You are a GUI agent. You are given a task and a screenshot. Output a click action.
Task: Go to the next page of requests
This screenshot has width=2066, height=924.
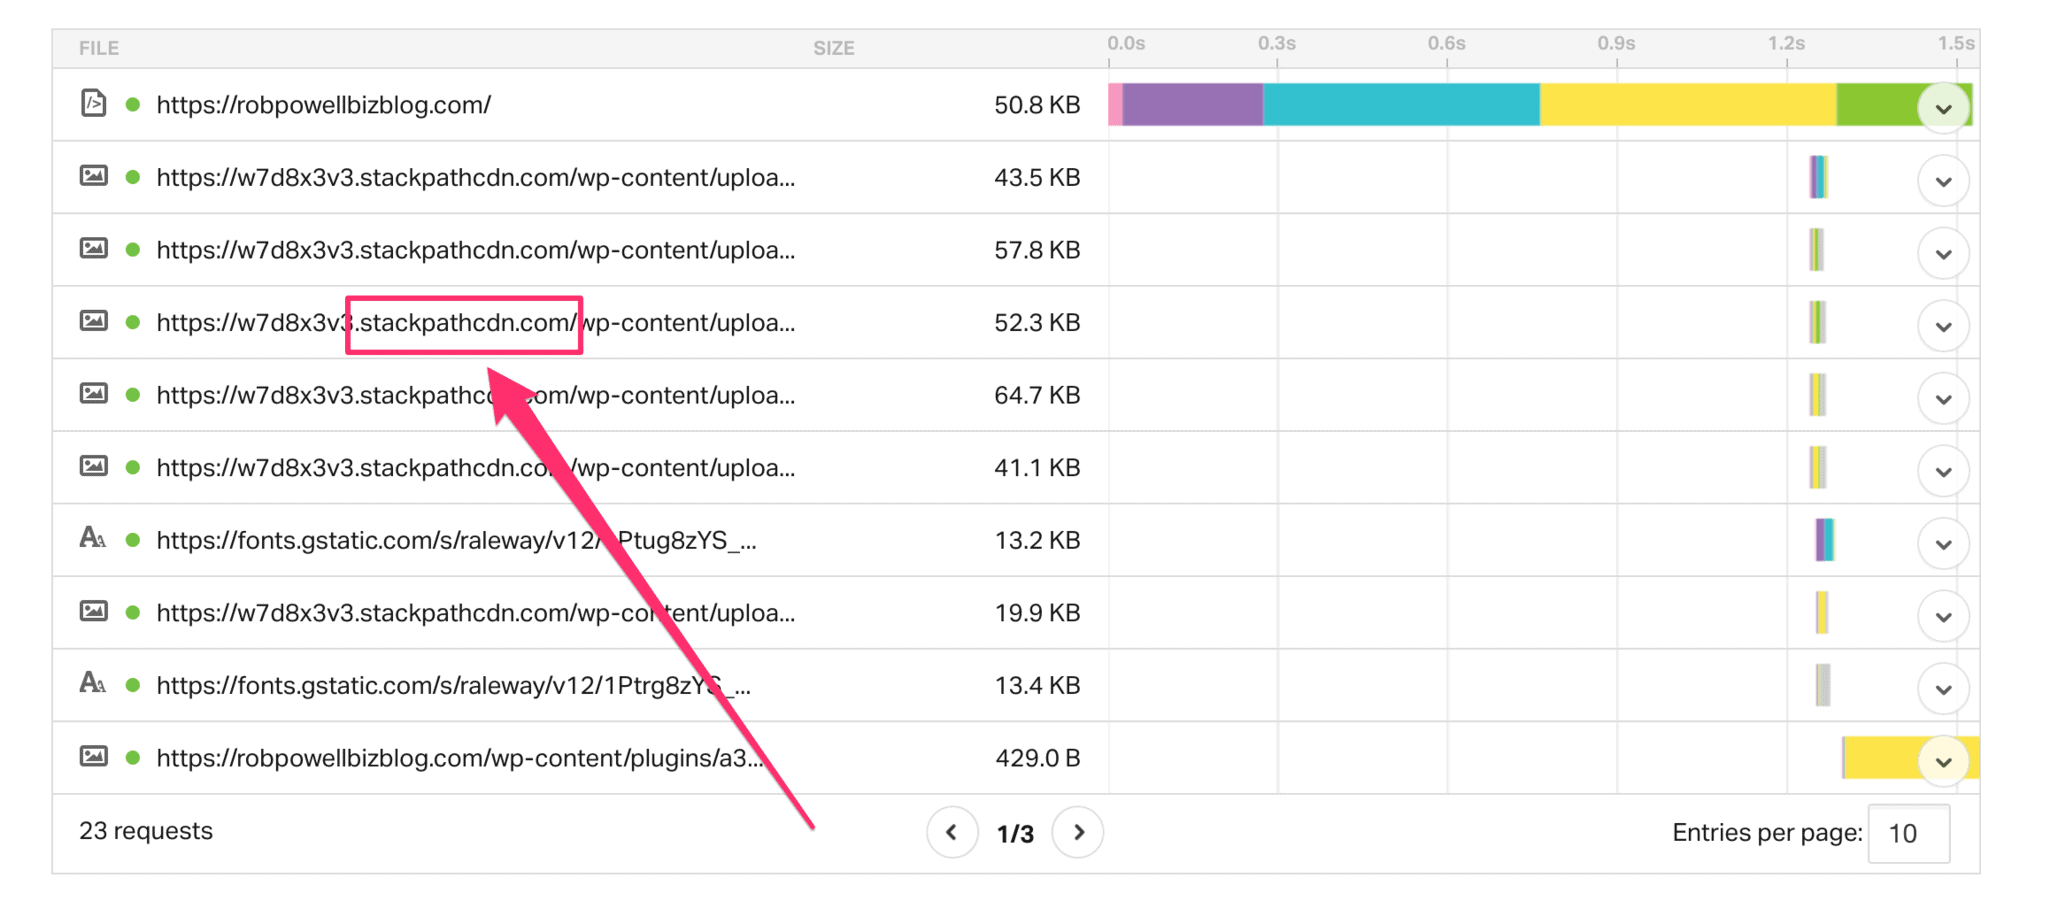1078,832
